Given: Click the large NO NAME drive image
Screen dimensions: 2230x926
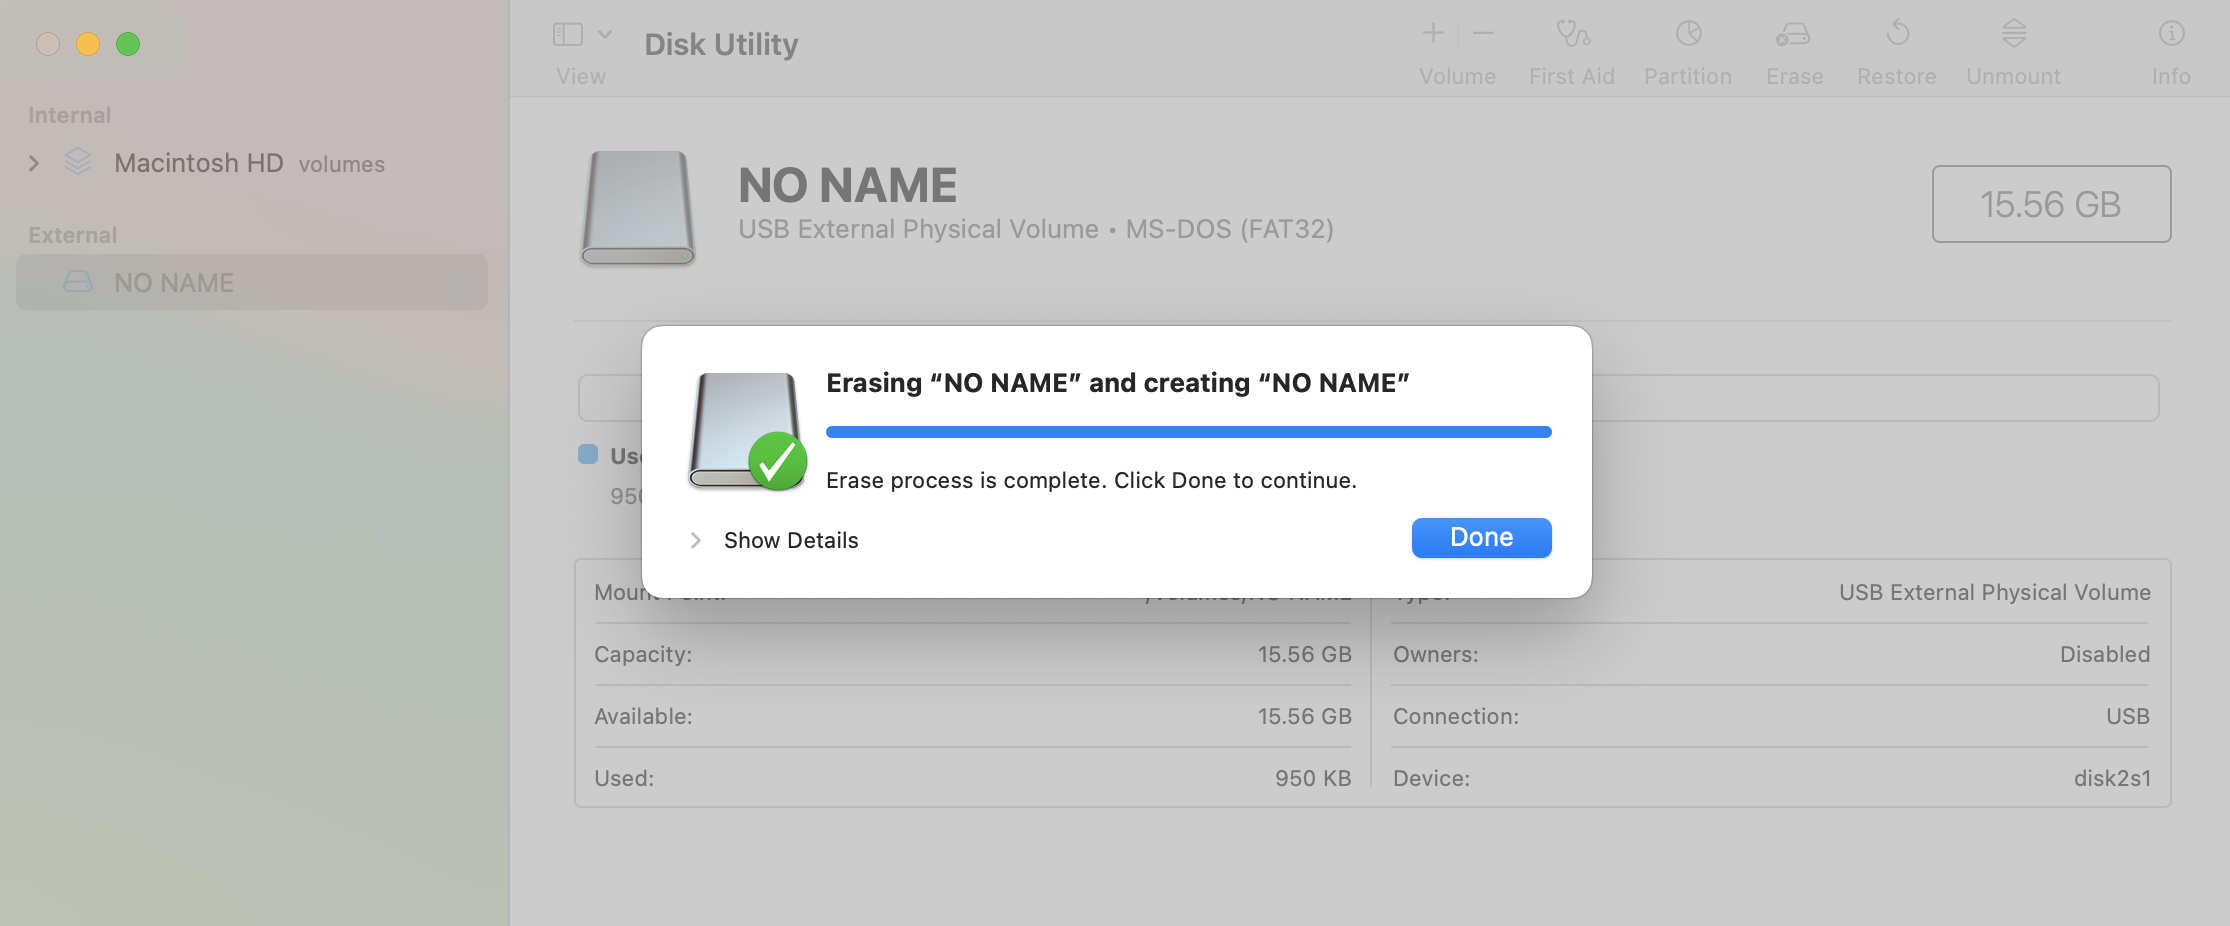Looking at the screenshot, I should [638, 208].
